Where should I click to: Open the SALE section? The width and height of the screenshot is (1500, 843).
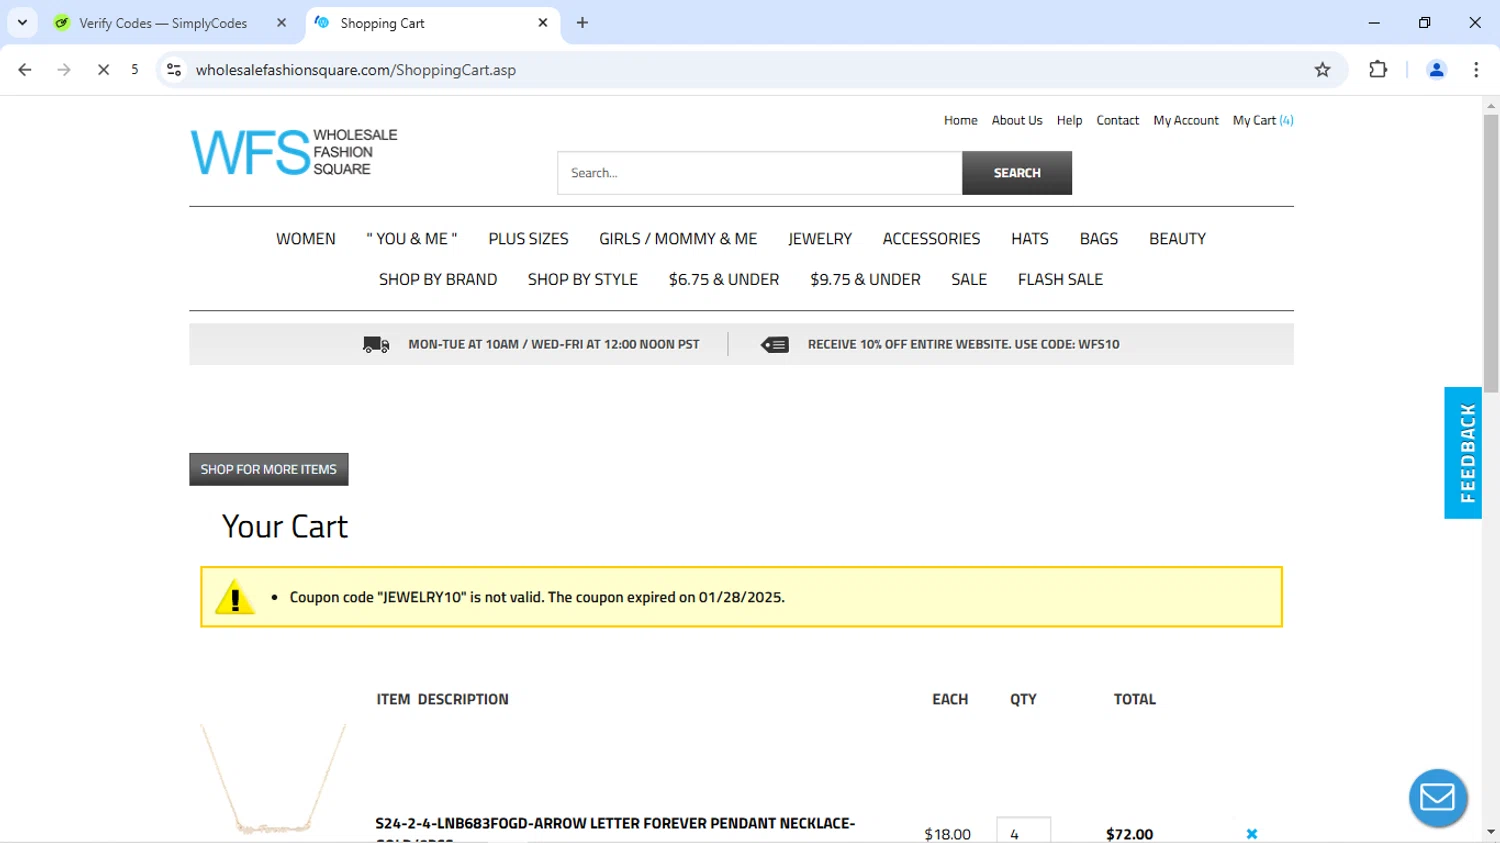coord(969,280)
